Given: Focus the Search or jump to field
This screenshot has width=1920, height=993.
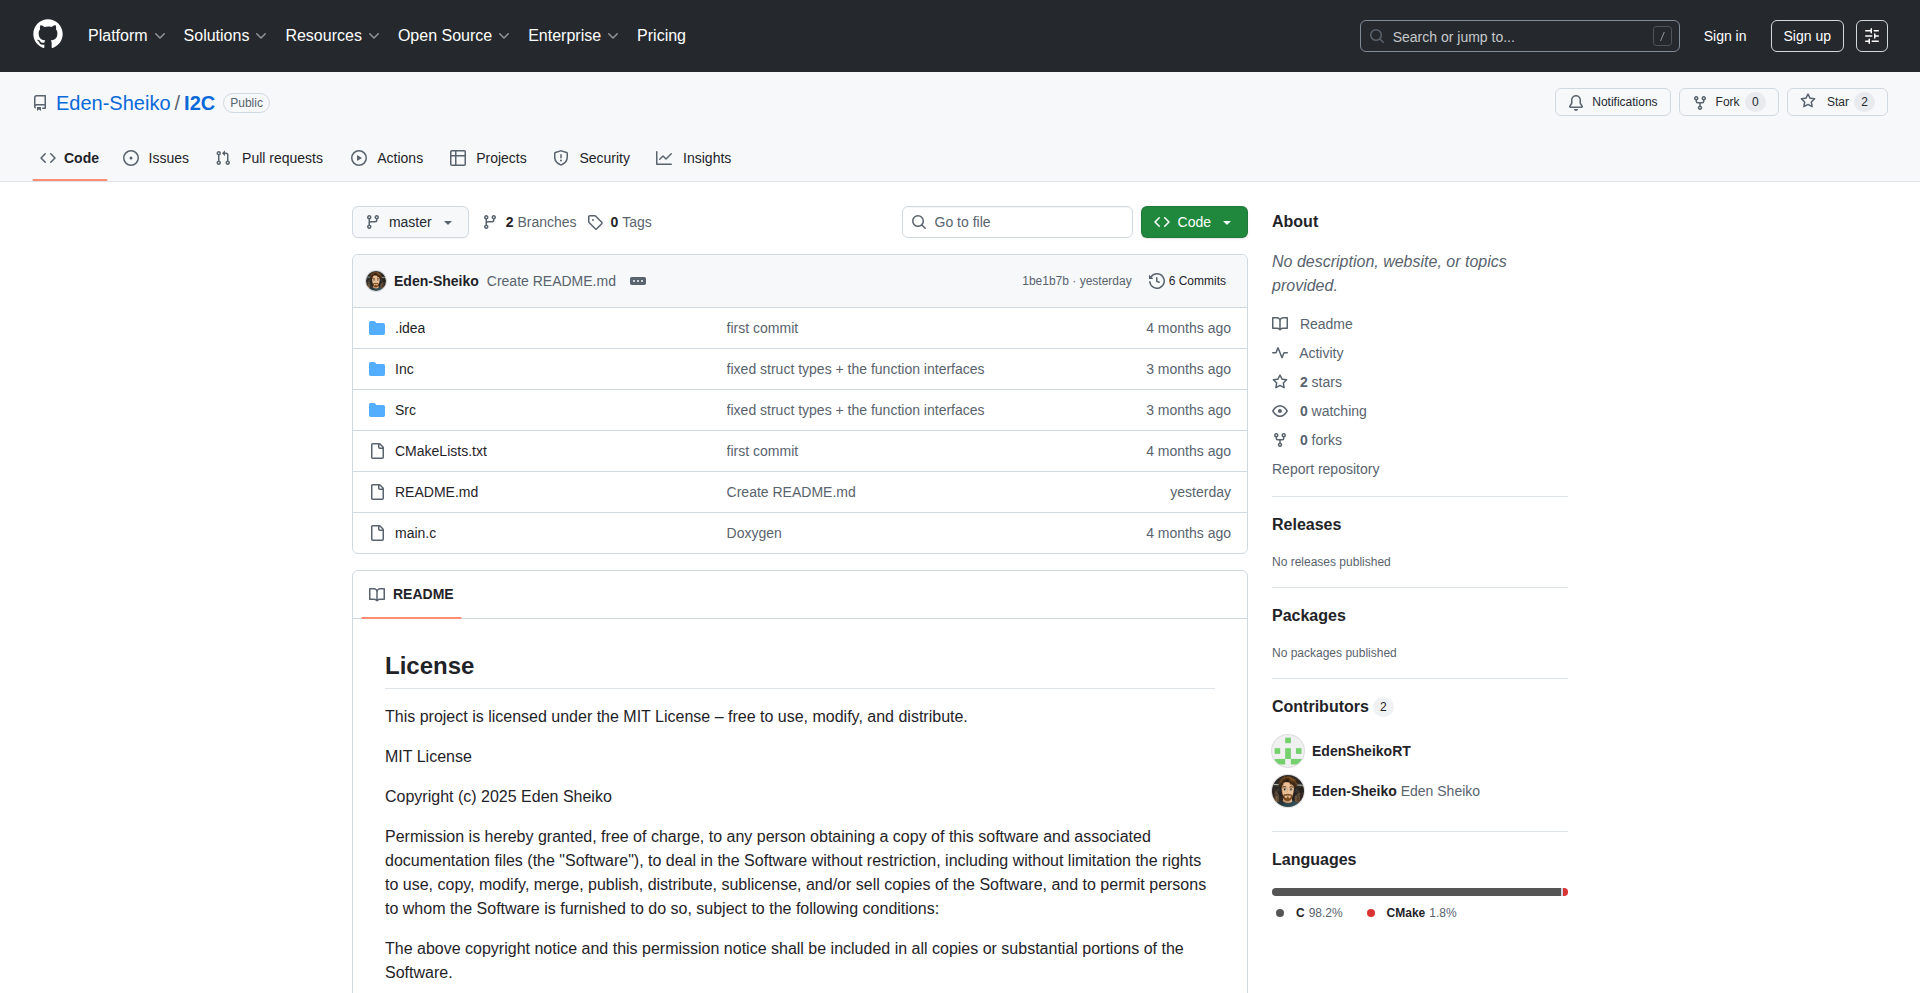Looking at the screenshot, I should [1519, 36].
